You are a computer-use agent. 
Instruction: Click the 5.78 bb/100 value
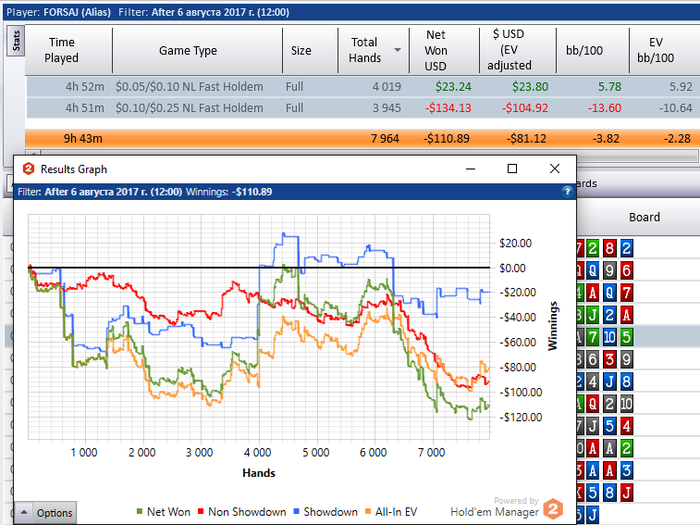(609, 87)
